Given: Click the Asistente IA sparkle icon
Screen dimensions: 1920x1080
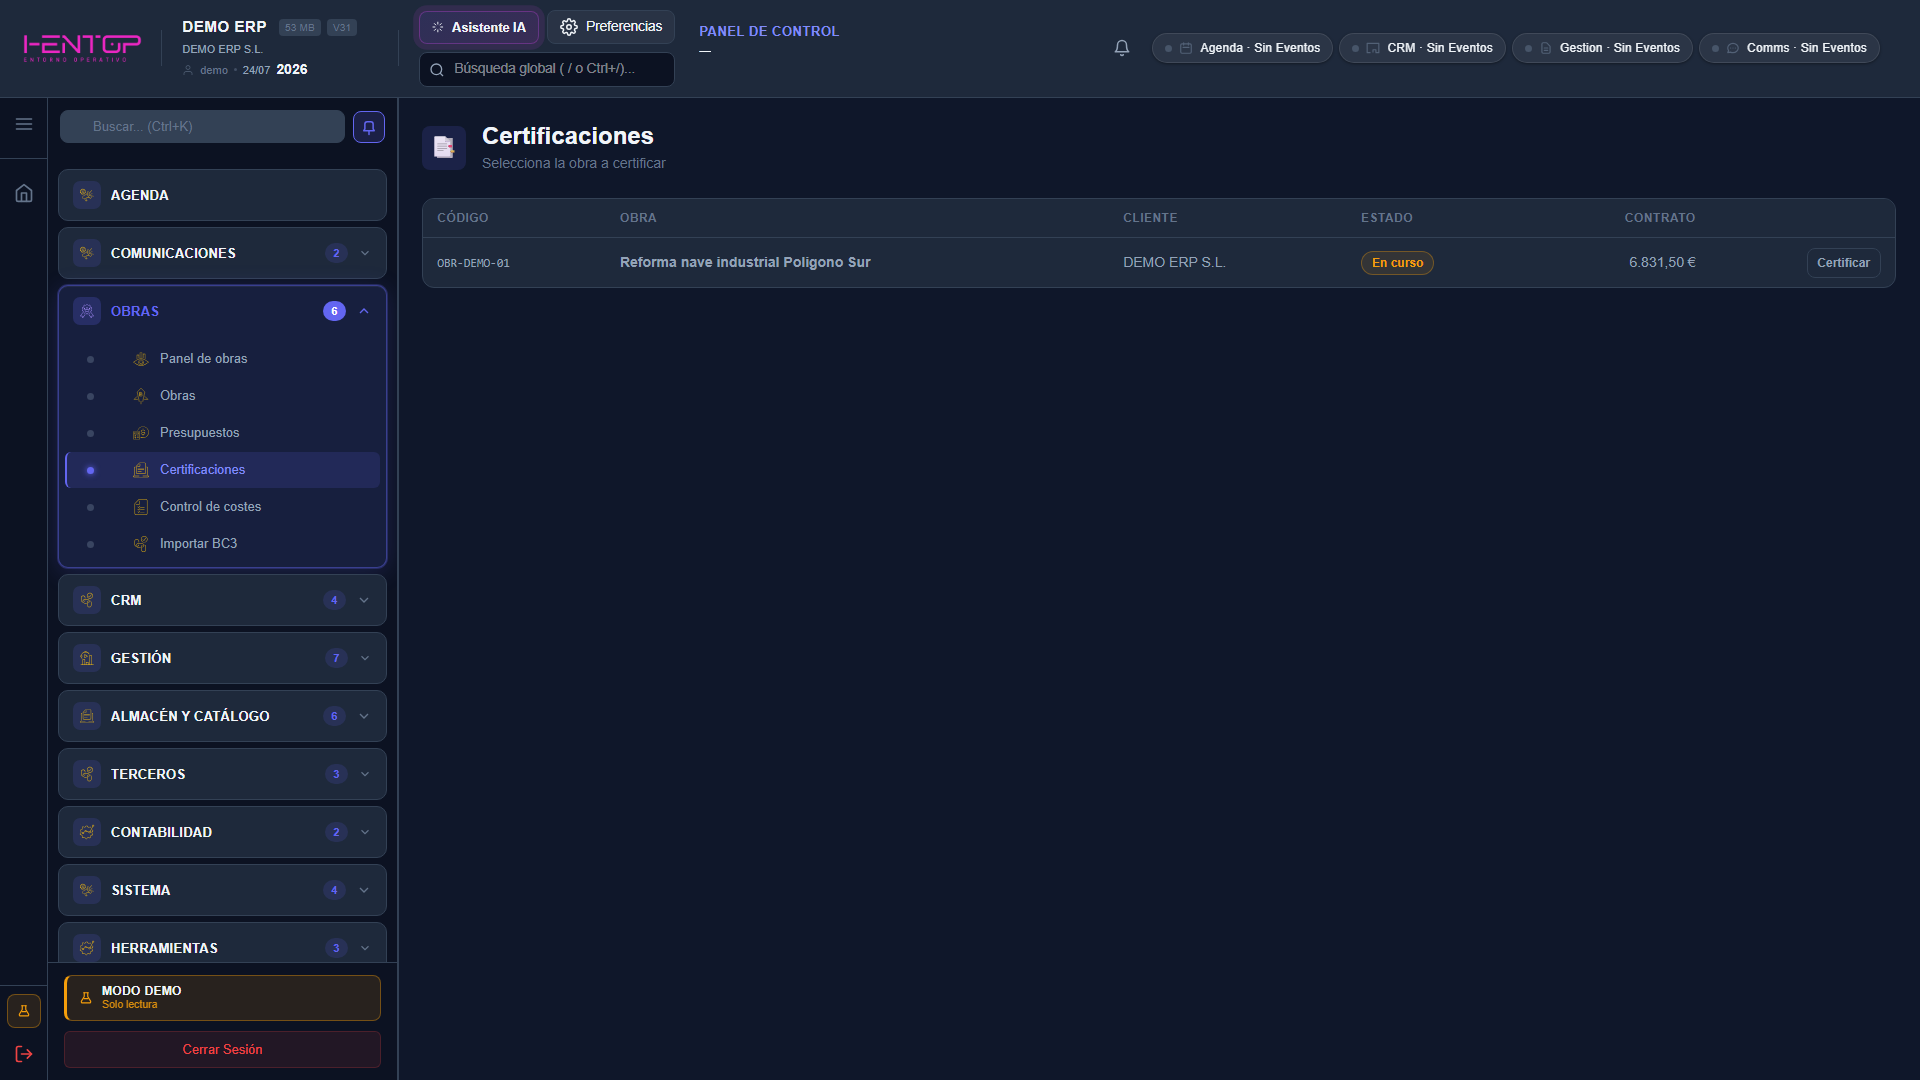Looking at the screenshot, I should [x=437, y=27].
